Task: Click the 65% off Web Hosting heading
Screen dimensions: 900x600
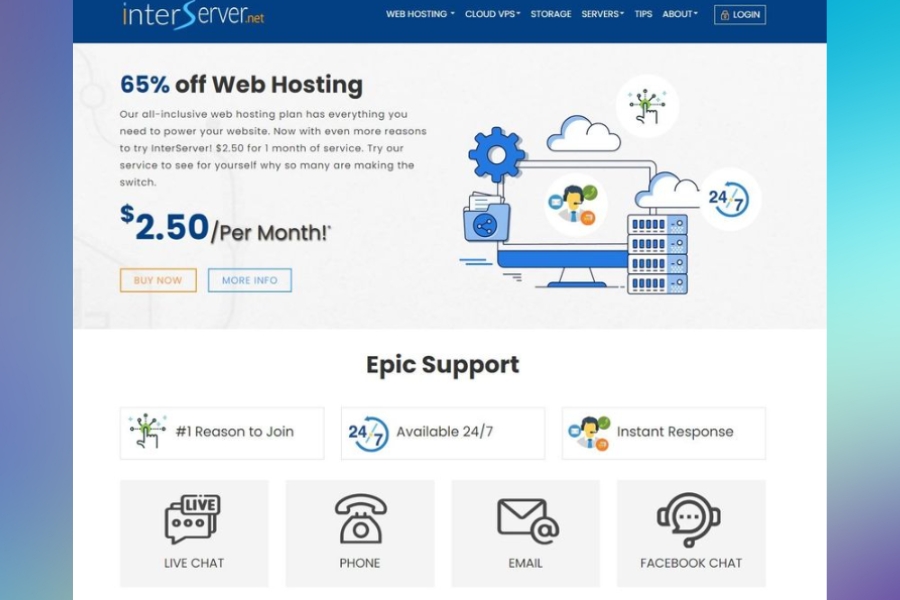Action: [241, 84]
